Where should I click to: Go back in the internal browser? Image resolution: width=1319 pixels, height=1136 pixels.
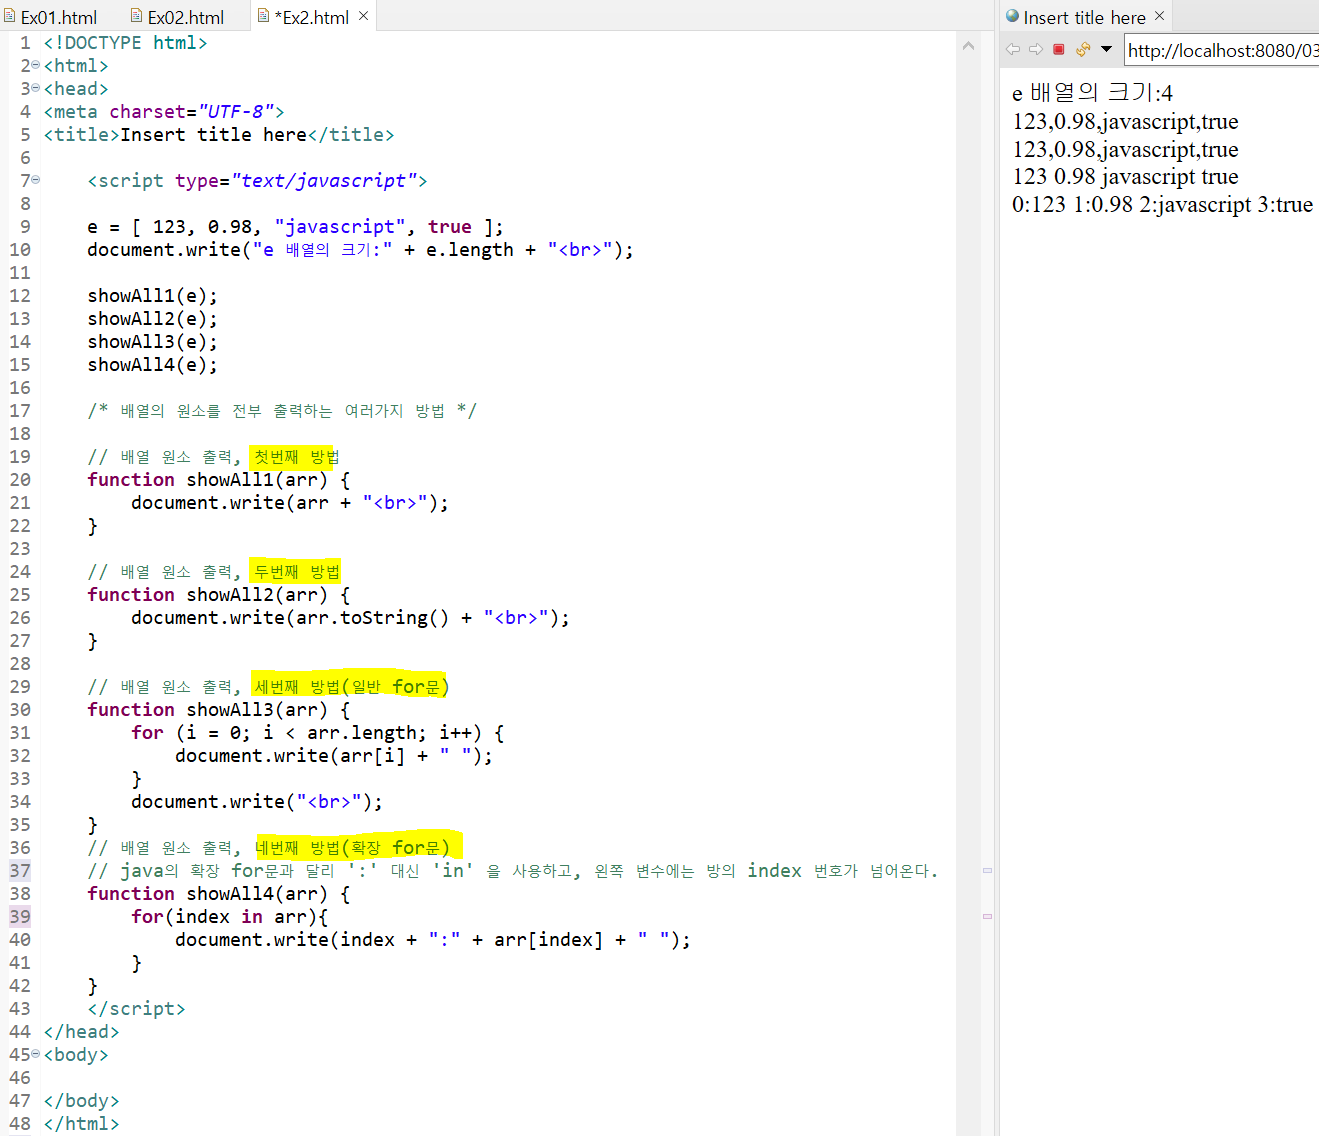pos(1013,49)
